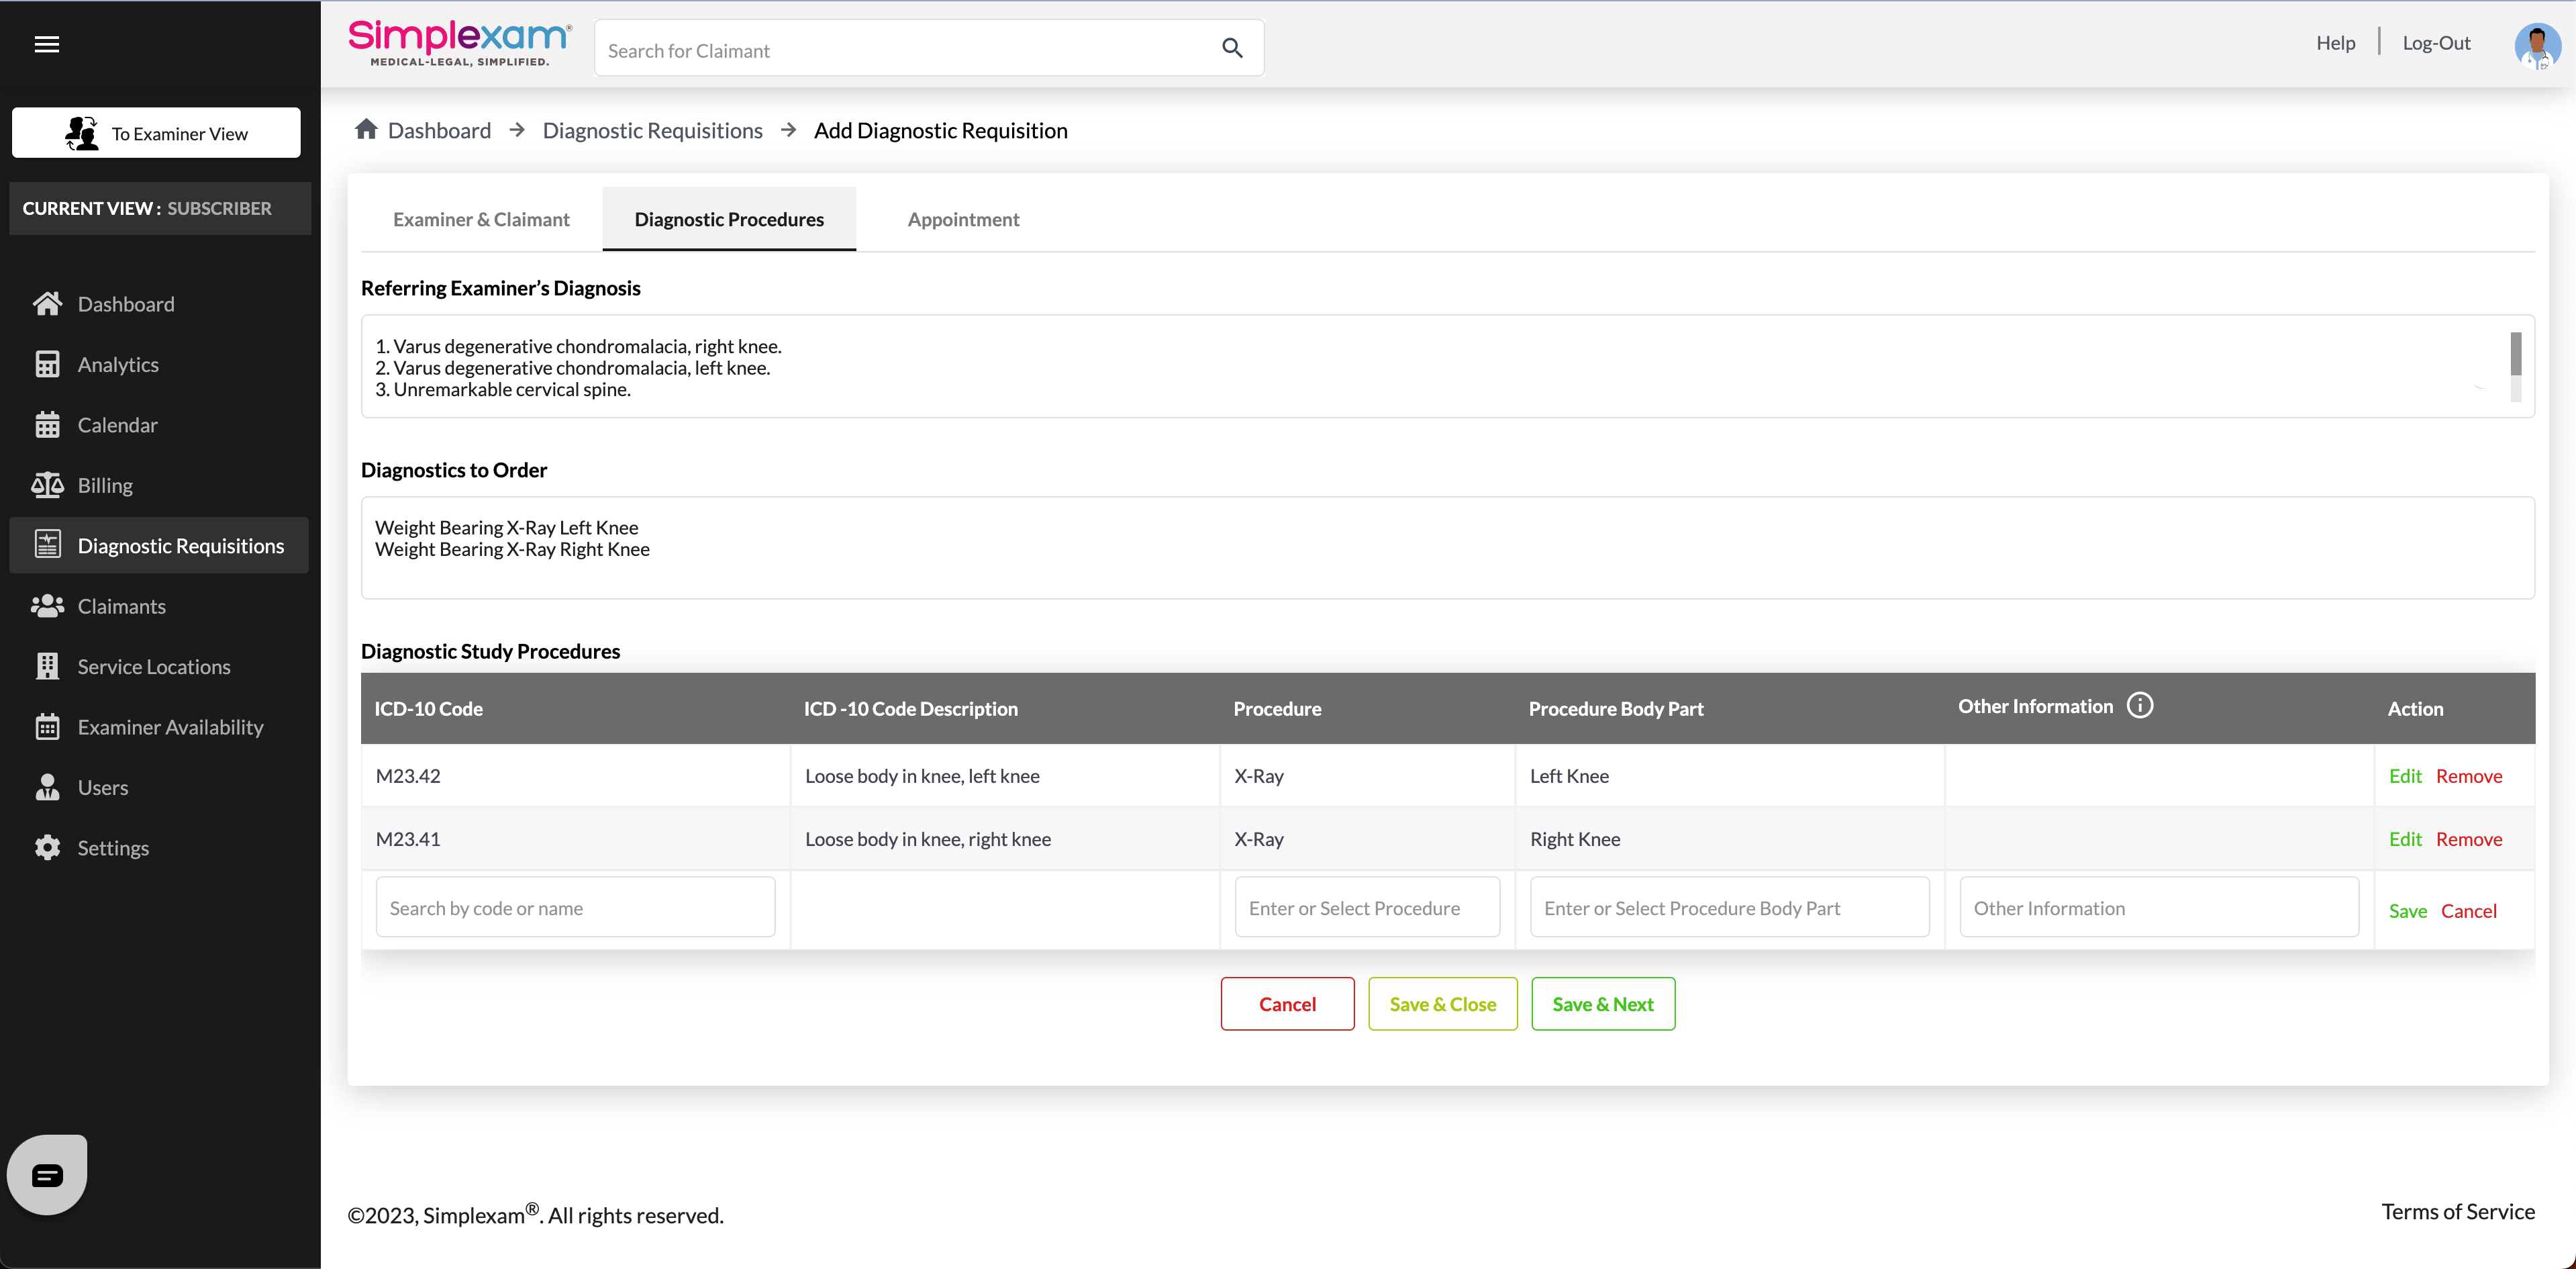The height and width of the screenshot is (1269, 2576).
Task: Click the Dashboard home breadcrumb icon
Action: [x=366, y=130]
